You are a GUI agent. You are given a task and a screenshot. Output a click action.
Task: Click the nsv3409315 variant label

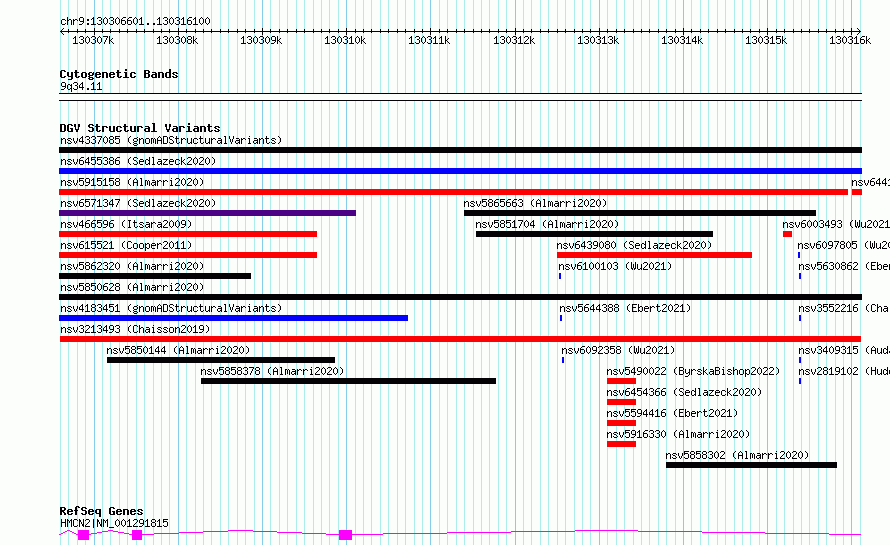[844, 350]
